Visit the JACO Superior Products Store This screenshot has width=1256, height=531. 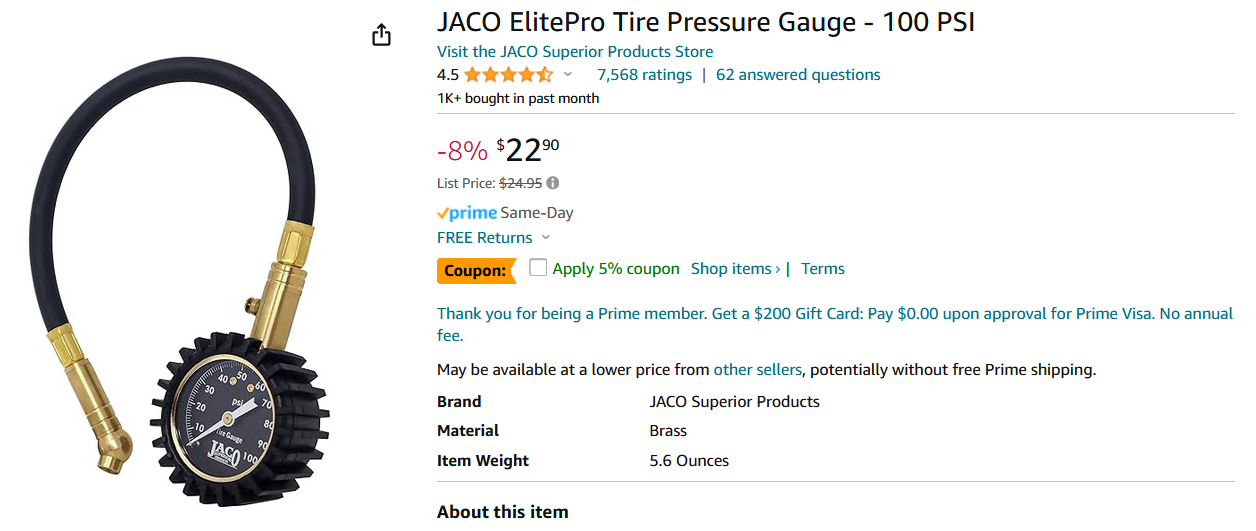(575, 52)
